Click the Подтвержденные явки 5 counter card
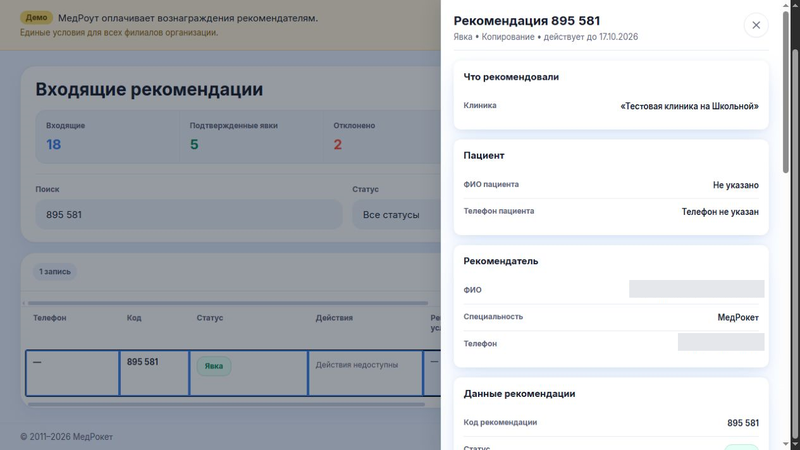 point(252,137)
